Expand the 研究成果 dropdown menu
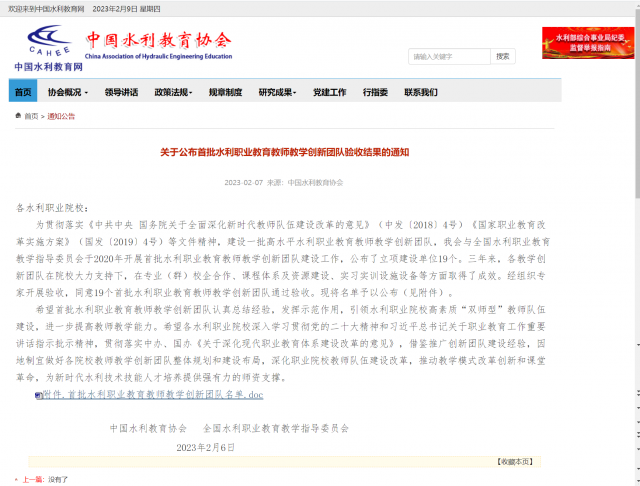 (278, 92)
